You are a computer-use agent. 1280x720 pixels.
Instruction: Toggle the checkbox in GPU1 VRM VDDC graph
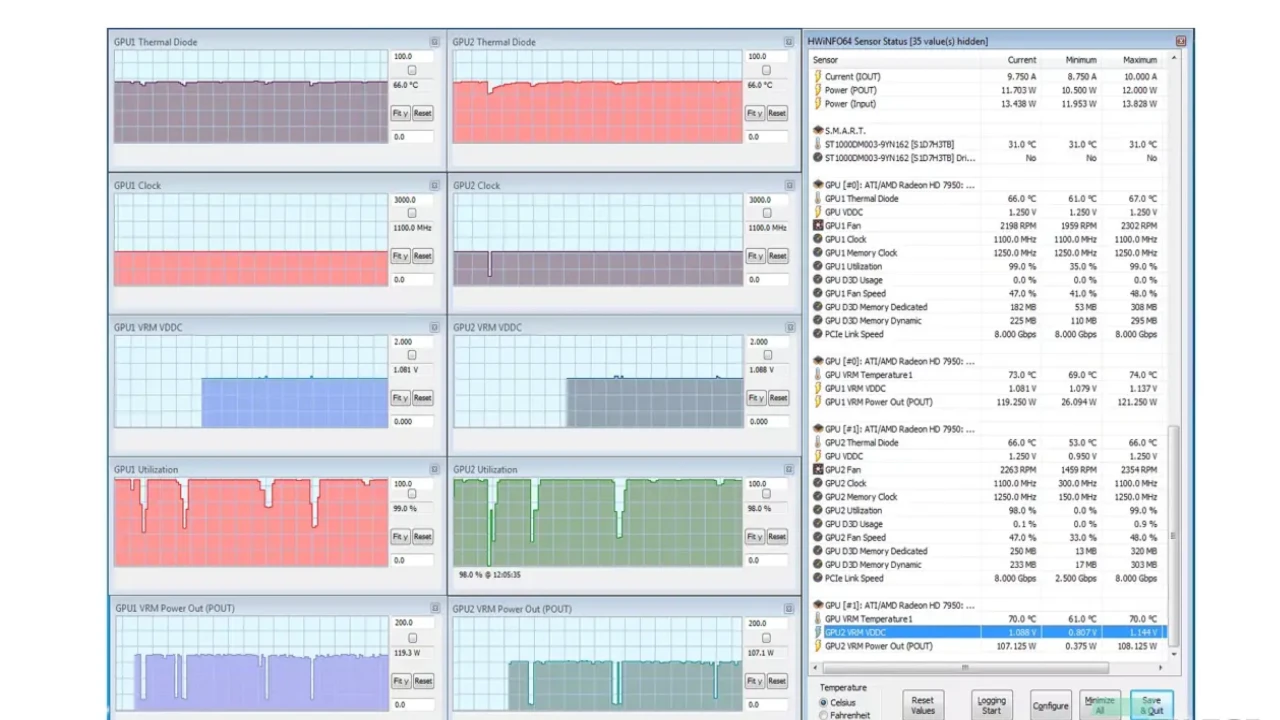coord(412,355)
